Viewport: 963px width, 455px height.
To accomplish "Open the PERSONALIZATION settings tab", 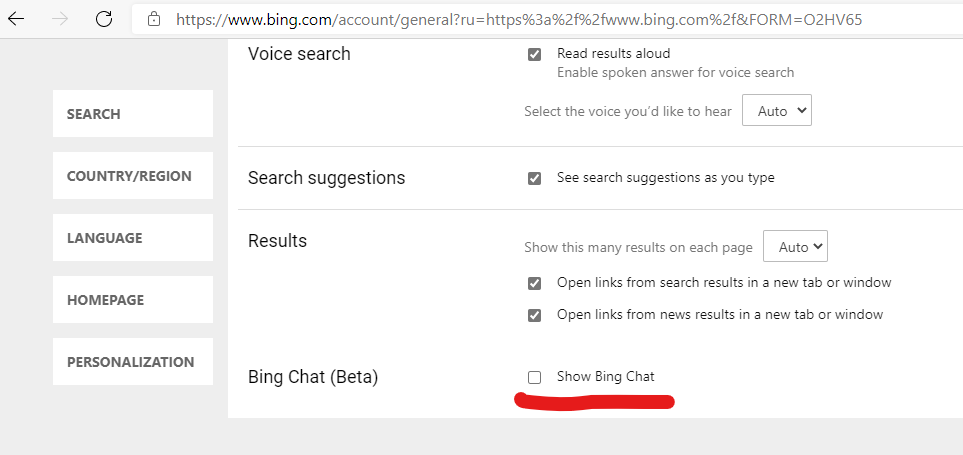I will [132, 362].
